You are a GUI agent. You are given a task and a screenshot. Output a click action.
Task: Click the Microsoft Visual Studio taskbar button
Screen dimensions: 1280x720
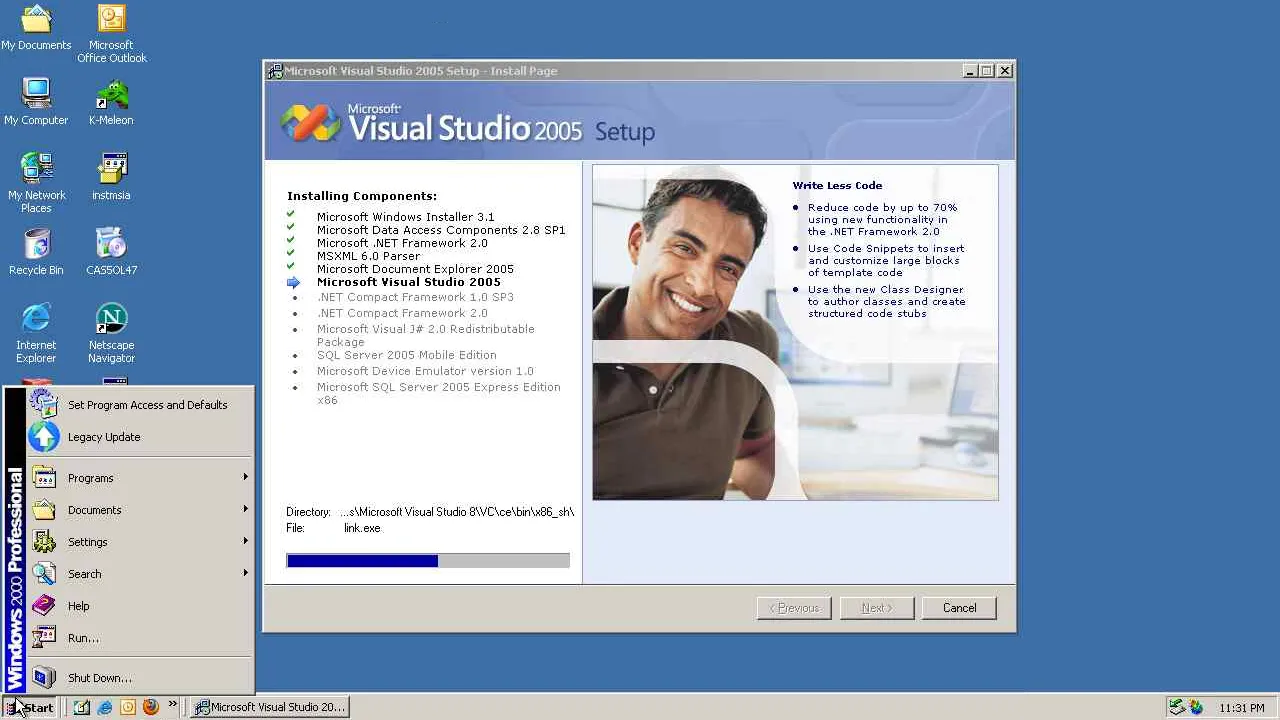point(270,707)
